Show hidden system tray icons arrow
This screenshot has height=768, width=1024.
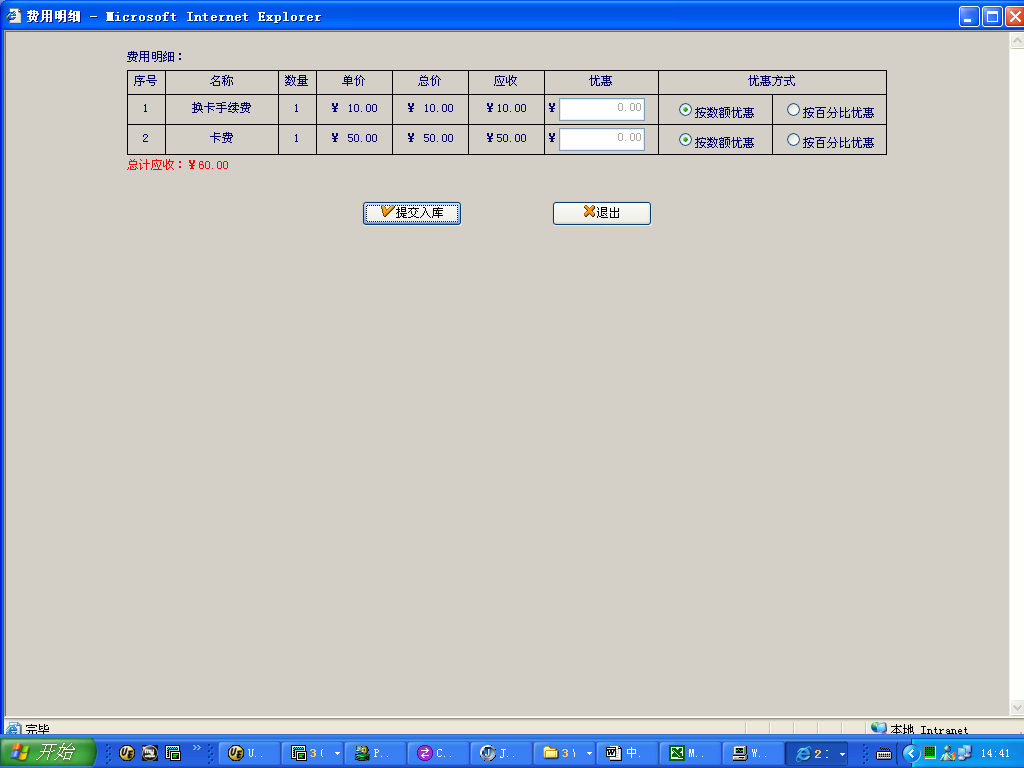tap(911, 753)
